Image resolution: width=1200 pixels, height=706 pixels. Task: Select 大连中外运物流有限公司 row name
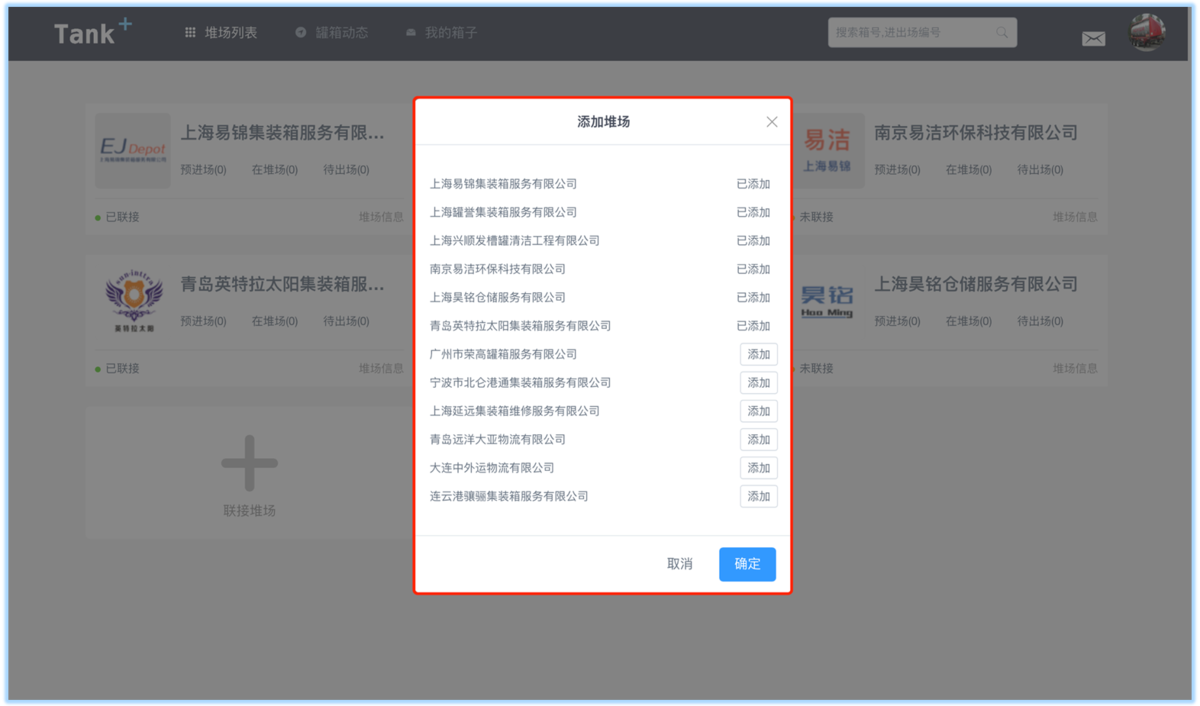pyautogui.click(x=492, y=468)
